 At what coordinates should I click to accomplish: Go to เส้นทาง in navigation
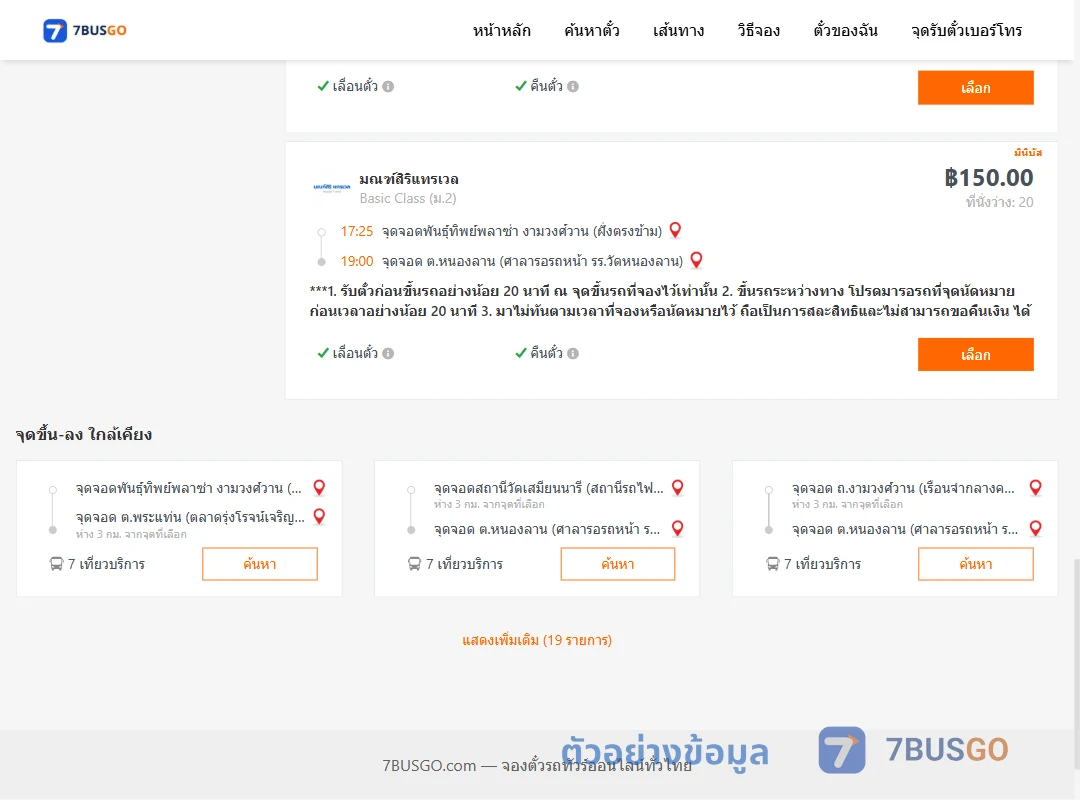click(678, 30)
